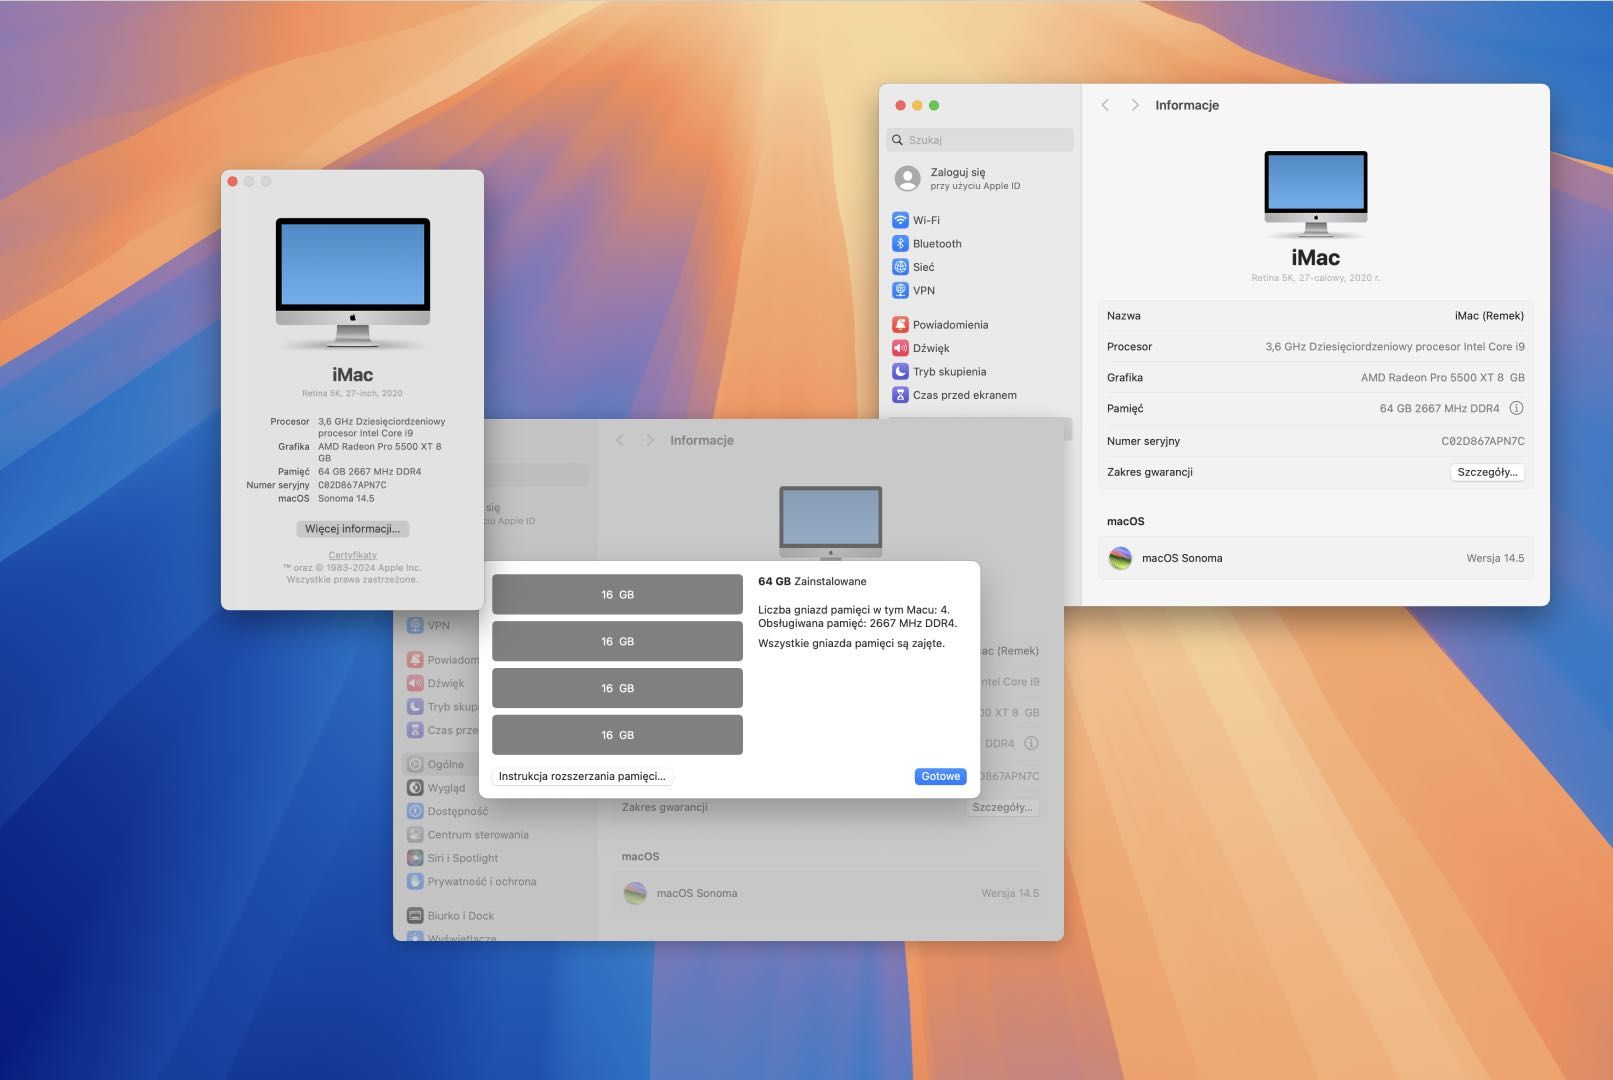Click Szczegóły button for Zakres gwarancji

1487,472
